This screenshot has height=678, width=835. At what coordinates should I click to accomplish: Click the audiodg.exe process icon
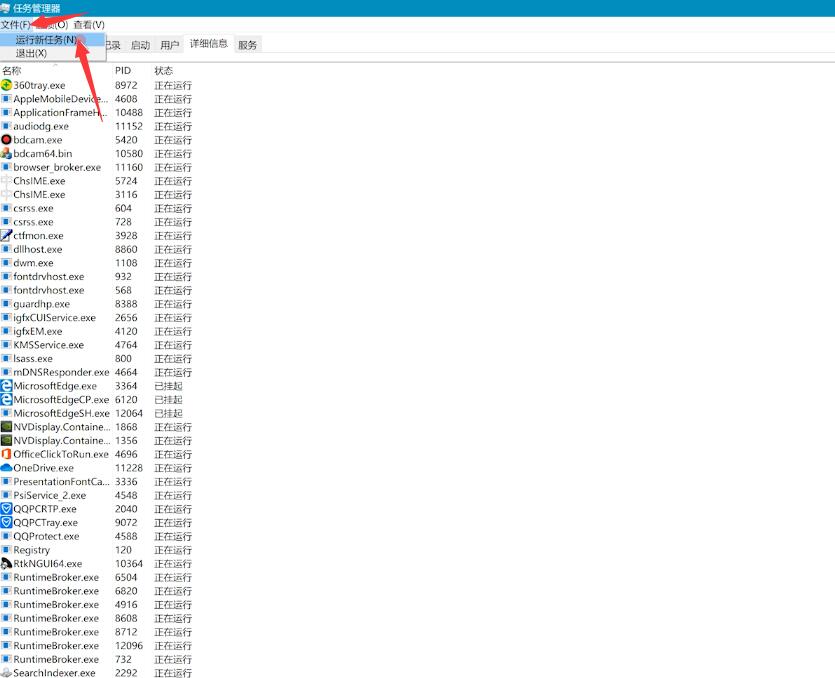pyautogui.click(x=6, y=126)
